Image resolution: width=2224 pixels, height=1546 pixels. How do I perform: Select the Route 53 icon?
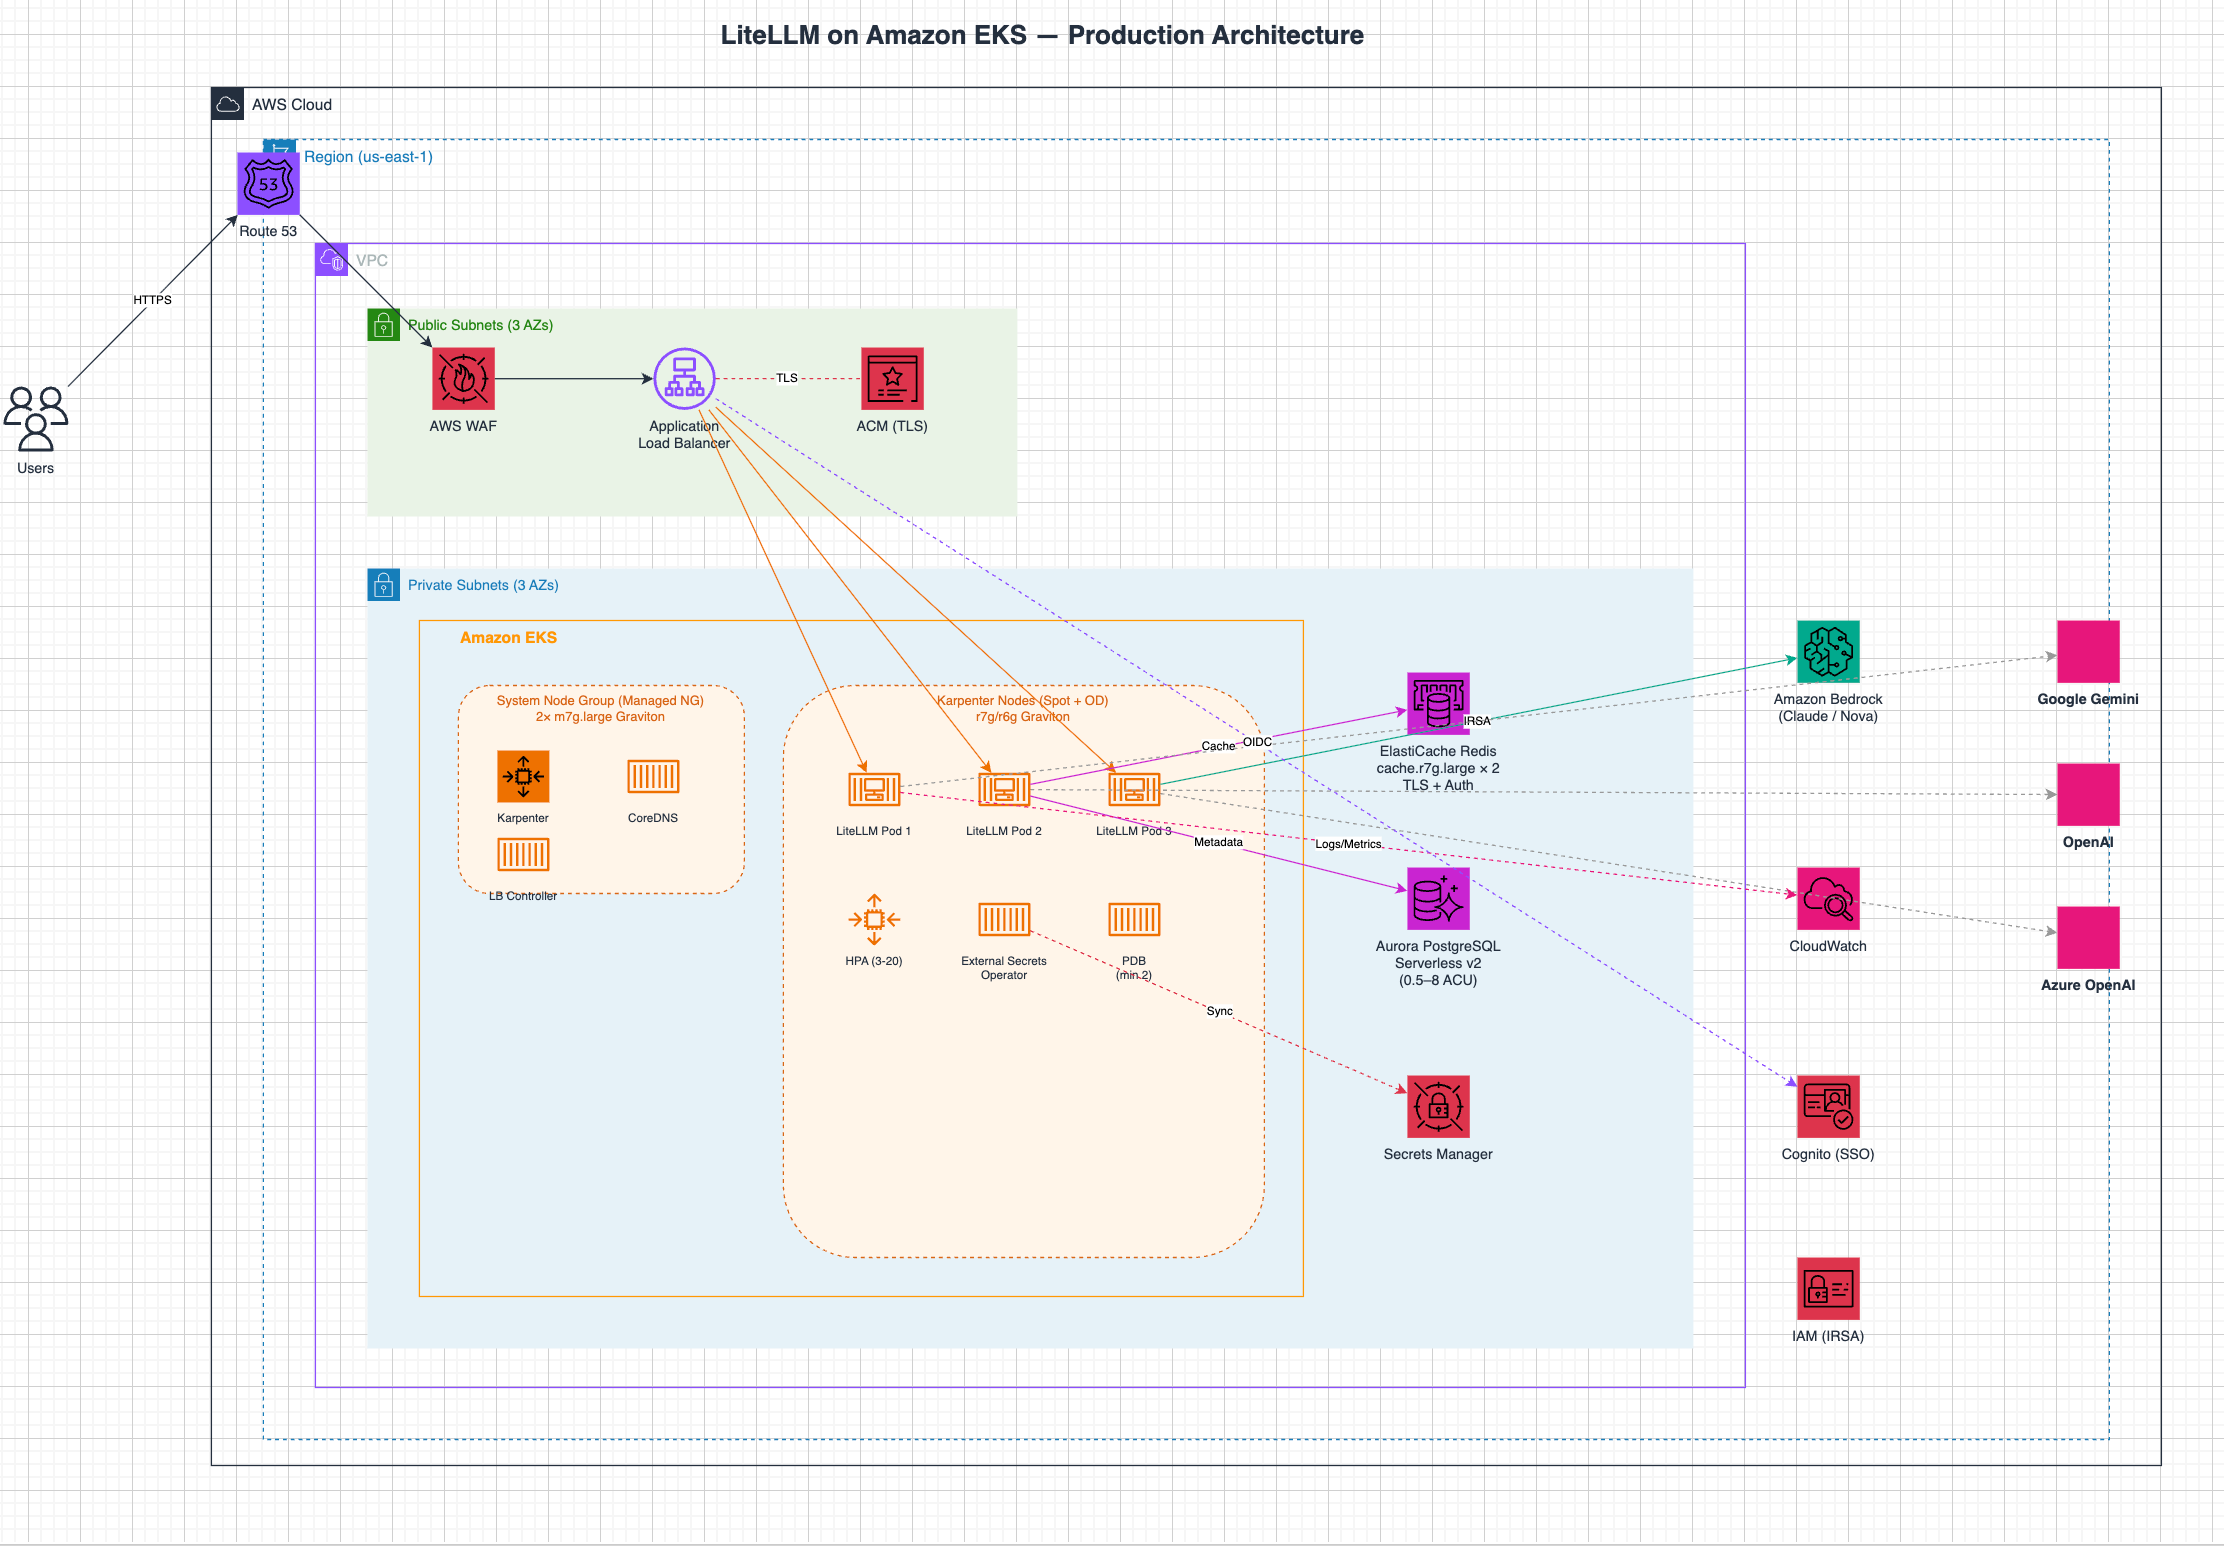tap(268, 184)
